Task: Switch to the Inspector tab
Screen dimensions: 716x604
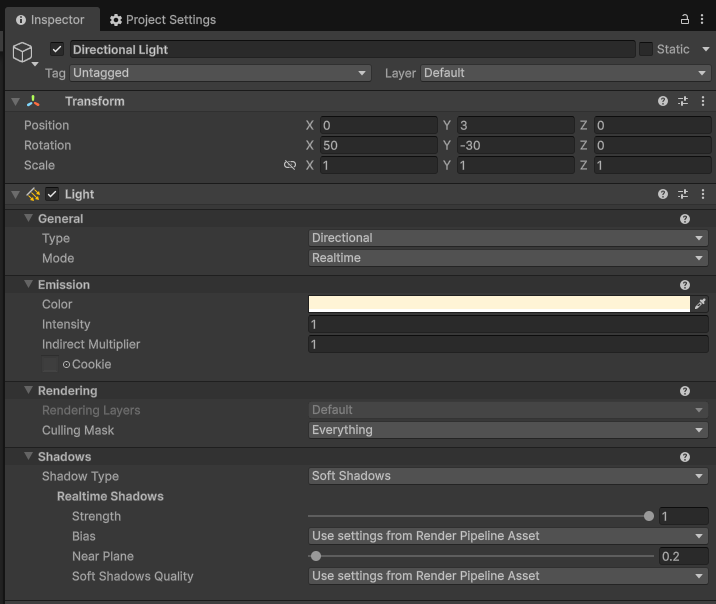Action: click(x=51, y=20)
